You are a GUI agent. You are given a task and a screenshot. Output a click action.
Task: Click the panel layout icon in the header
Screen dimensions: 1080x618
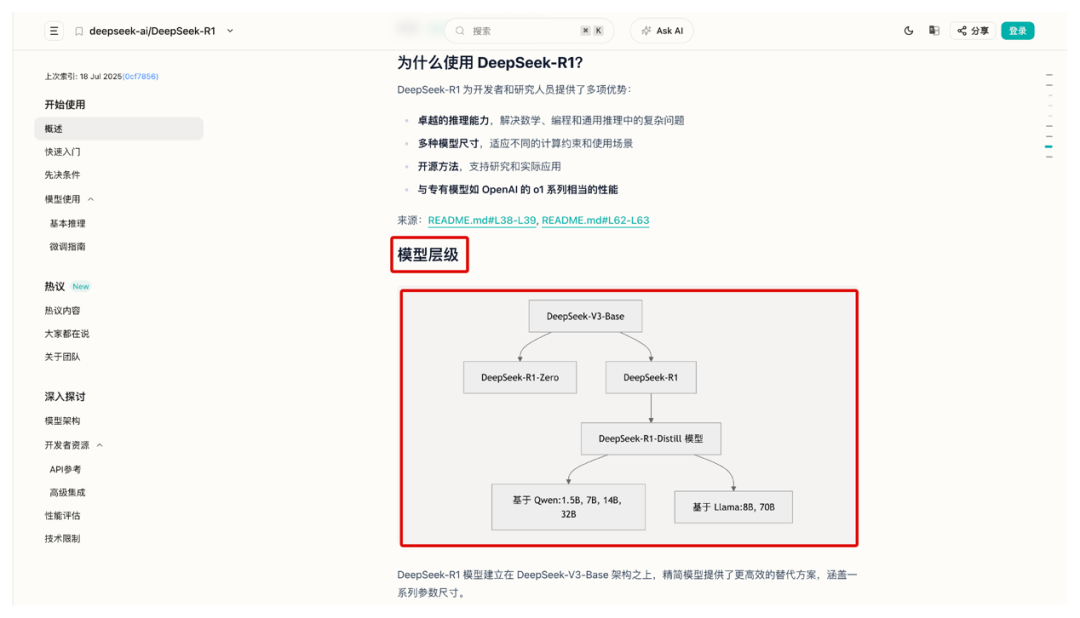[934, 31]
